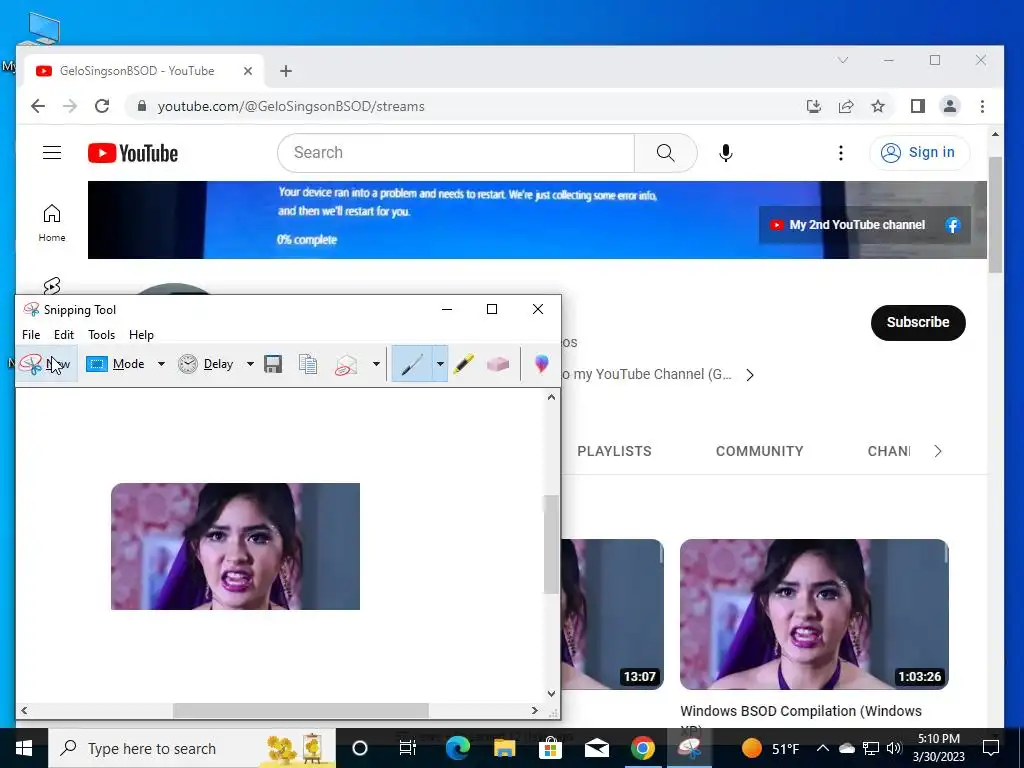Image resolution: width=1024 pixels, height=768 pixels.
Task: Click the YouTube search magnifier button
Action: [665, 153]
